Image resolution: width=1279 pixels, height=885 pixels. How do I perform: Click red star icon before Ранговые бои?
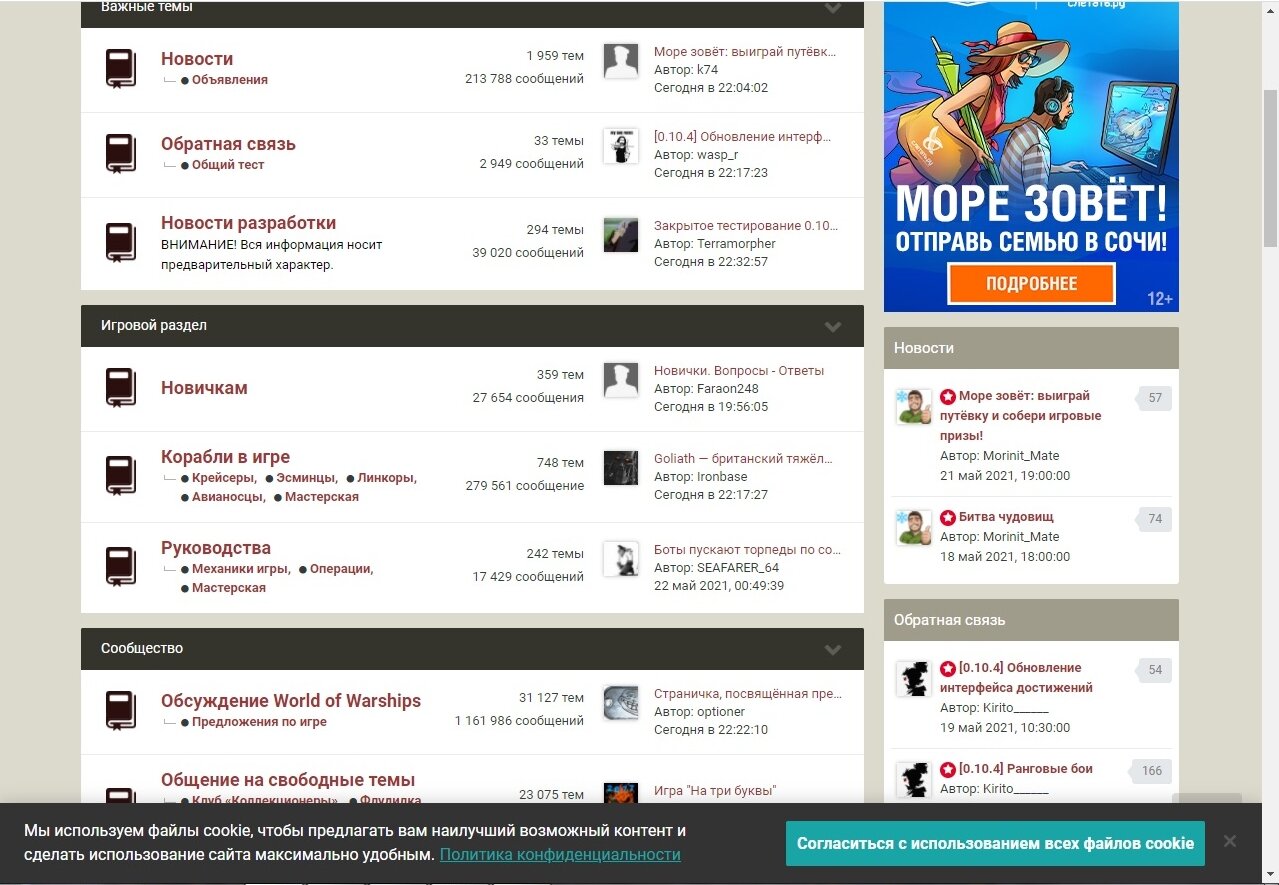(x=948, y=770)
